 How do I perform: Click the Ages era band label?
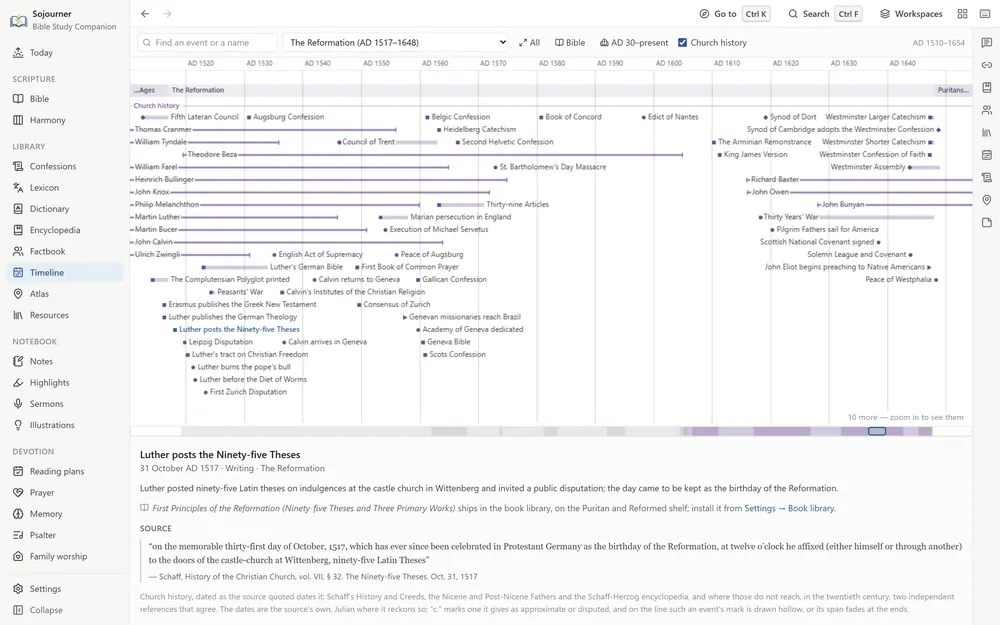145,91
